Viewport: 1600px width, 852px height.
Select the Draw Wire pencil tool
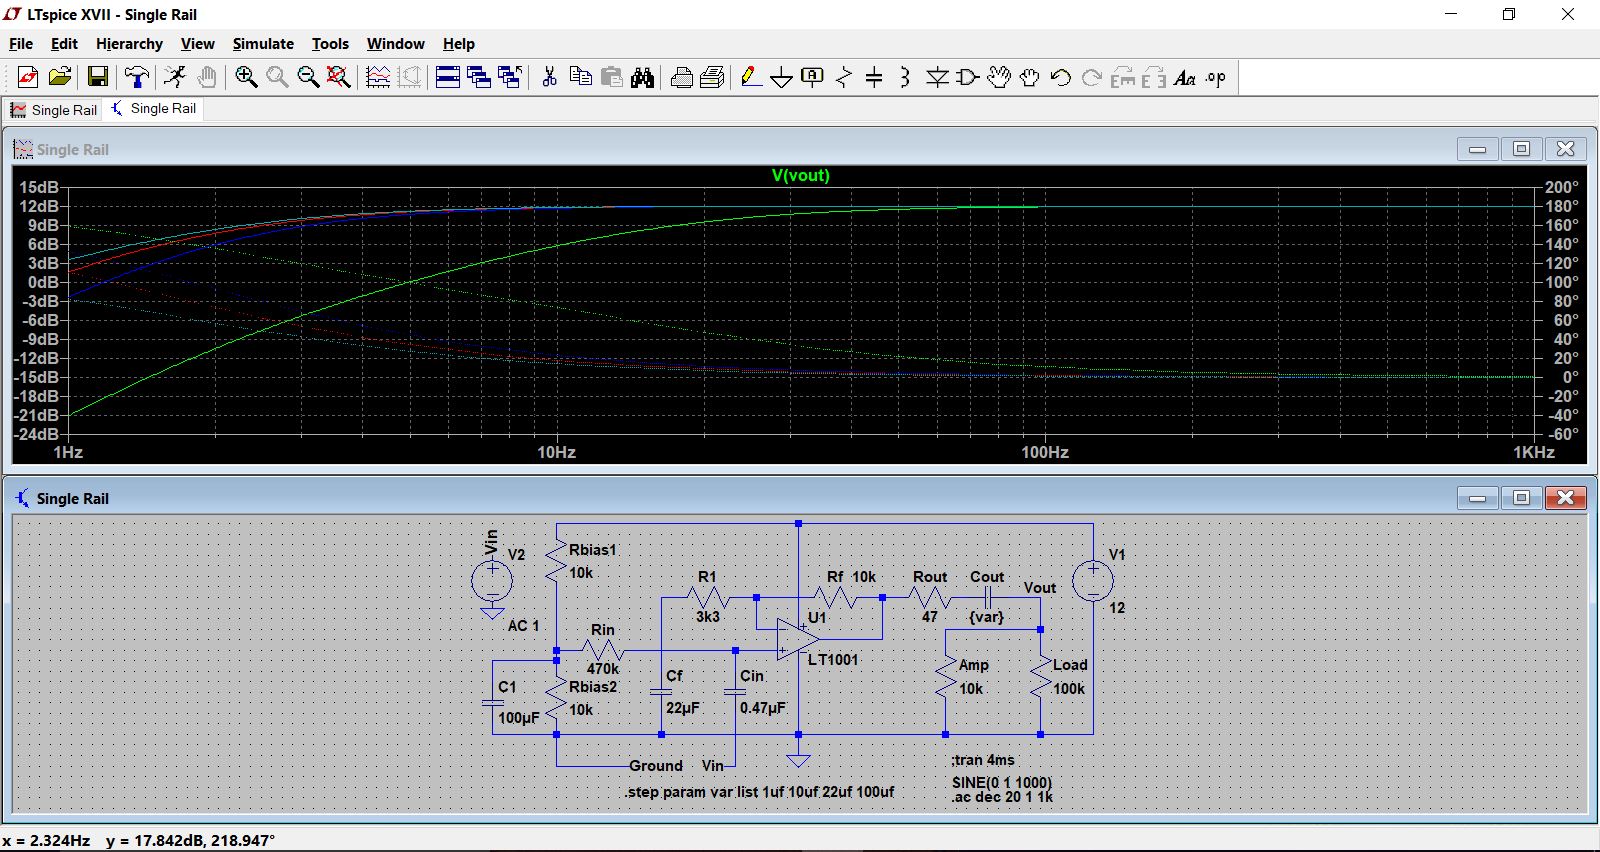752,77
